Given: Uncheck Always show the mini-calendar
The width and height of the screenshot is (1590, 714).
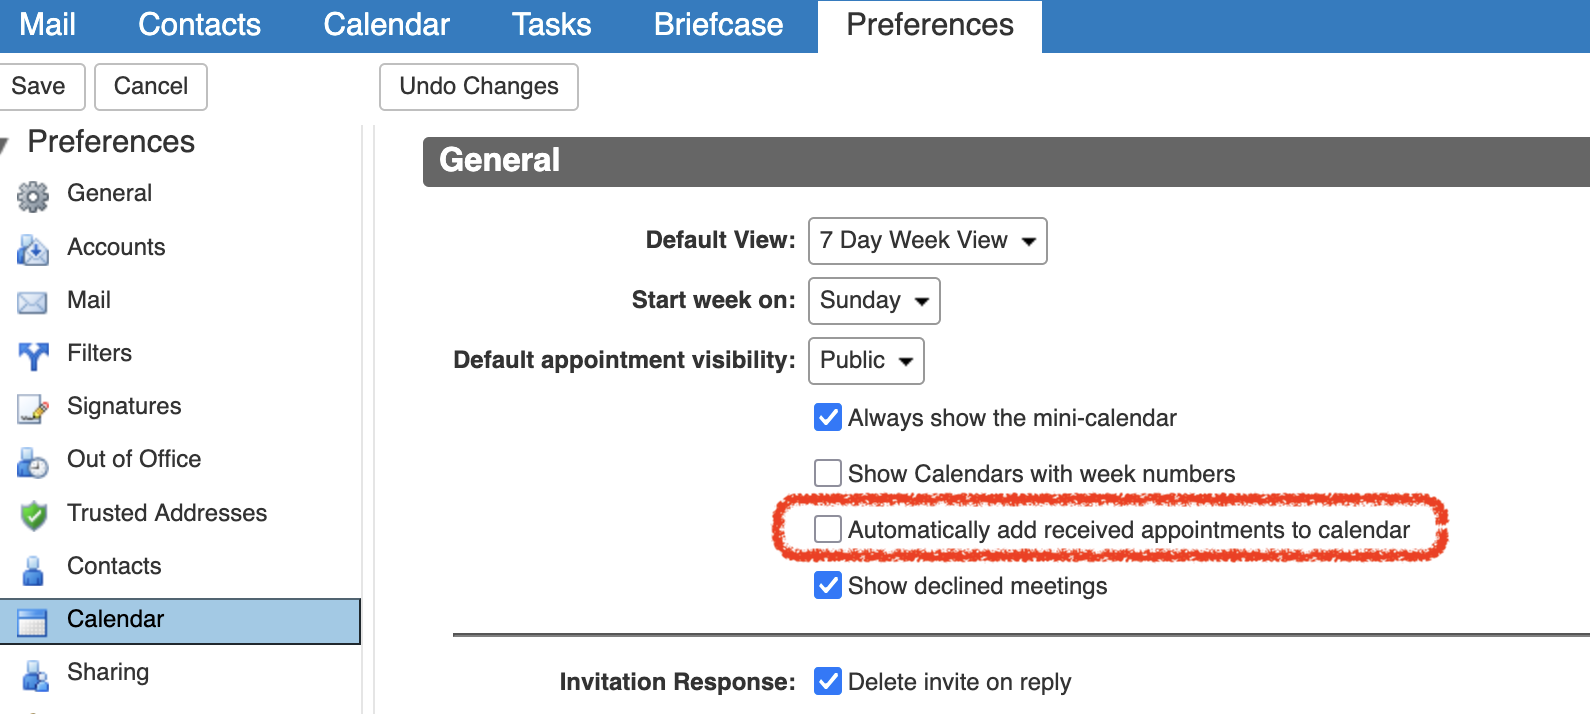Looking at the screenshot, I should pos(828,417).
